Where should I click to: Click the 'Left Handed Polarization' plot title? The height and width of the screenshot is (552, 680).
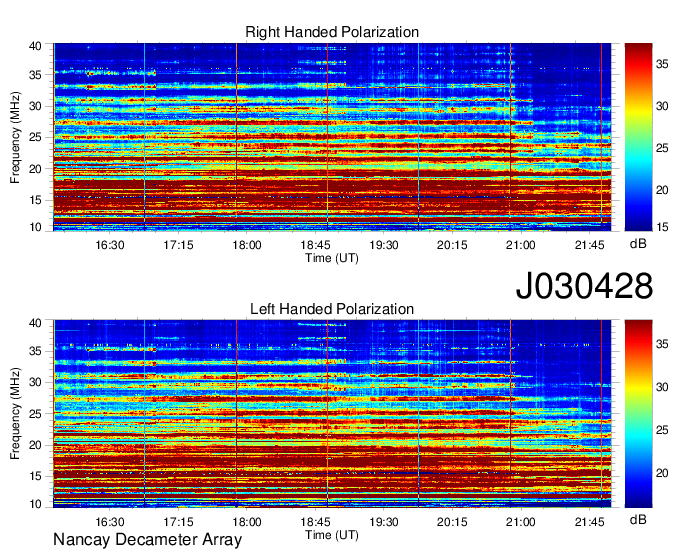tap(332, 309)
